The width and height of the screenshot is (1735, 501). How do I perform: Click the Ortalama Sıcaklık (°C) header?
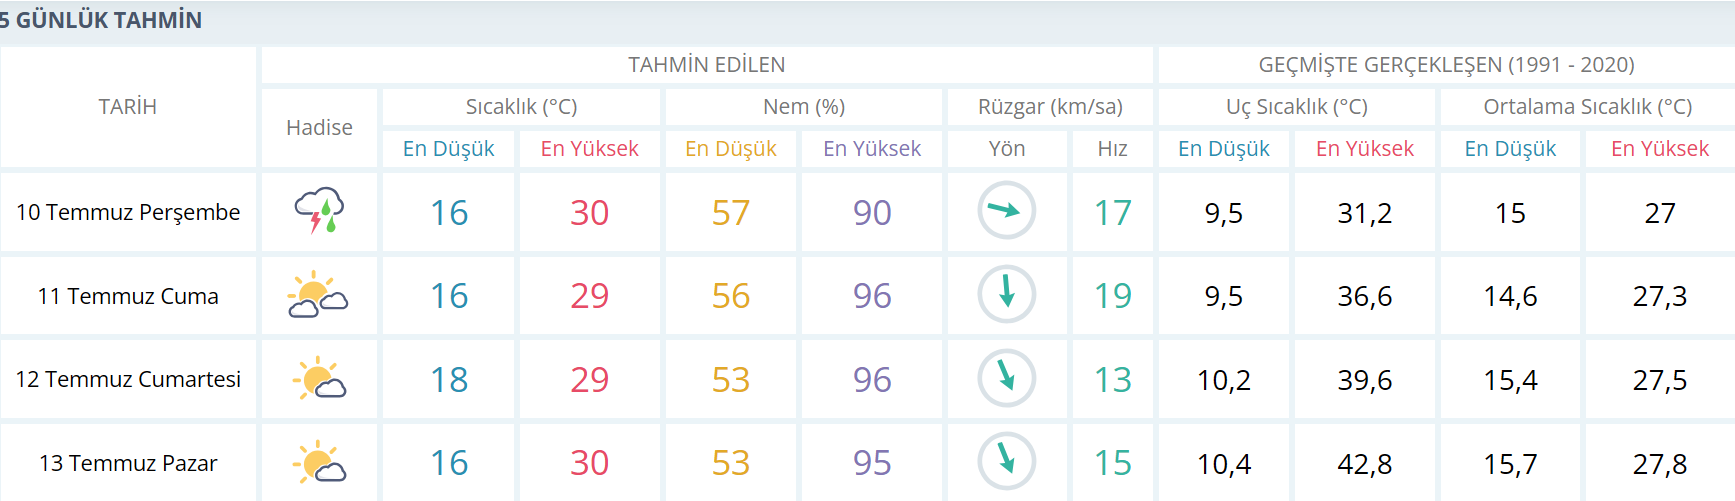click(1587, 107)
